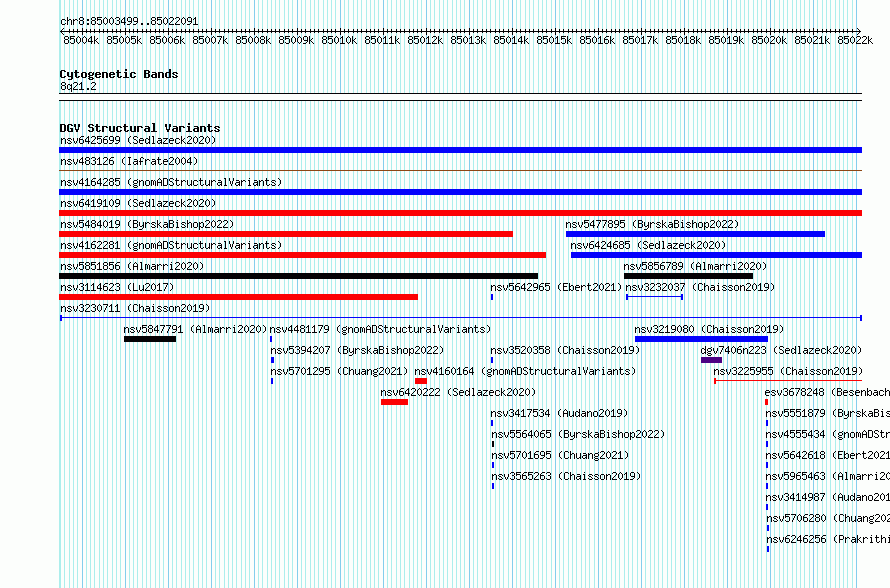This screenshot has height=588, width=890.
Task: Open the nsv5642618 (Ebert2021) variant
Action: pos(828,455)
